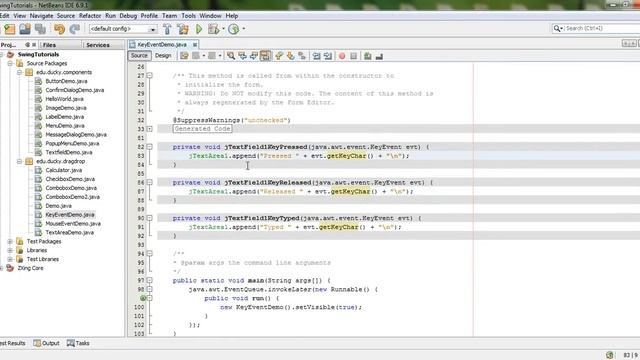
Task: Expand the Generated Code fold at line 33
Action: [150, 129]
